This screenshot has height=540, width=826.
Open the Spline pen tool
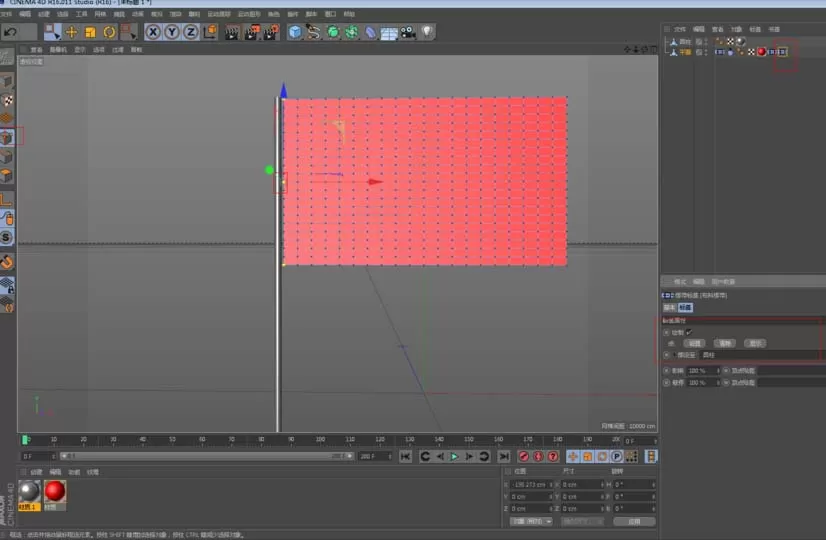click(x=314, y=33)
